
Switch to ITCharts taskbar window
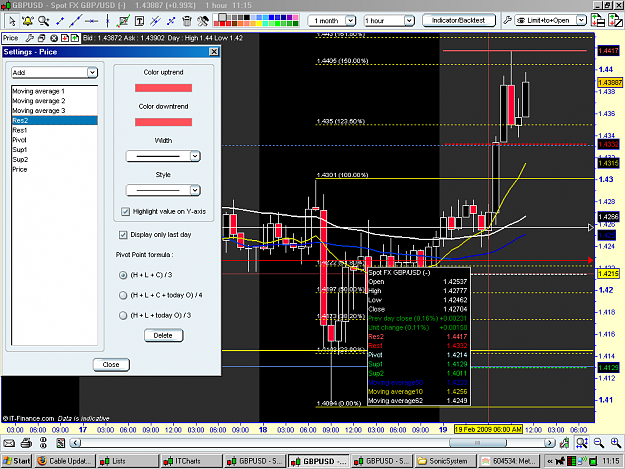pos(191,461)
